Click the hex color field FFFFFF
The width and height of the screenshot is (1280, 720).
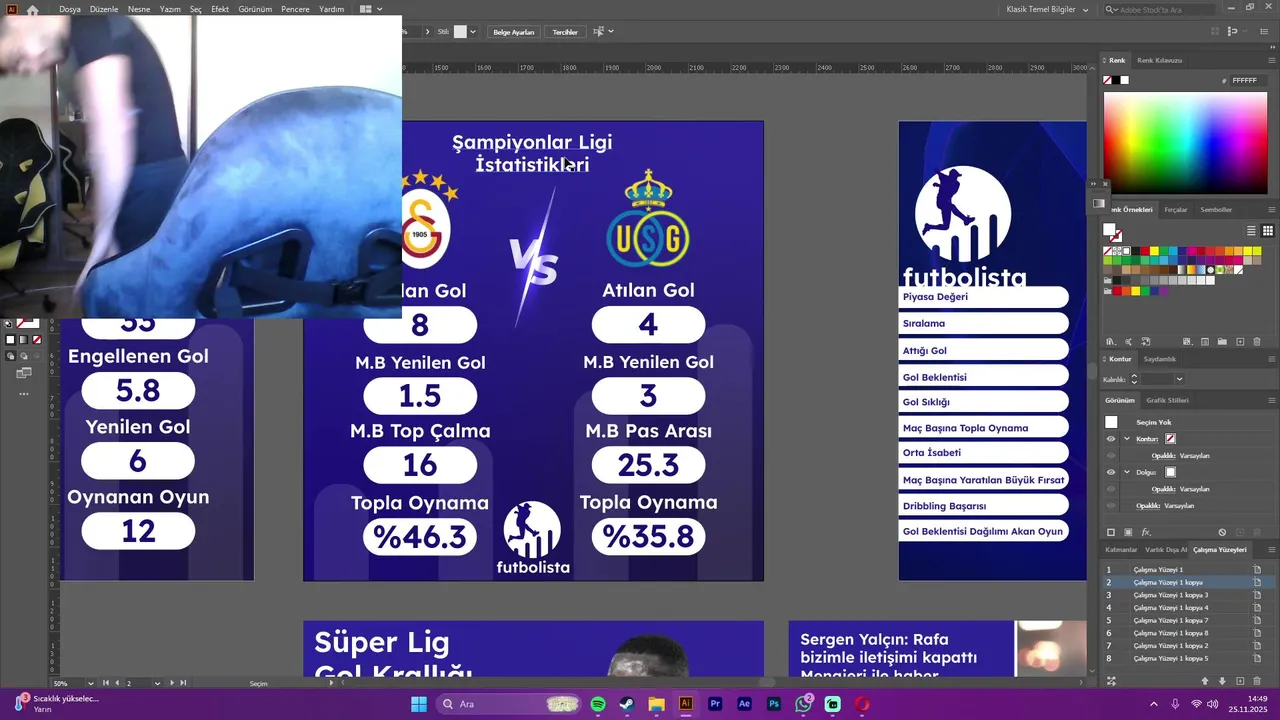(1247, 81)
